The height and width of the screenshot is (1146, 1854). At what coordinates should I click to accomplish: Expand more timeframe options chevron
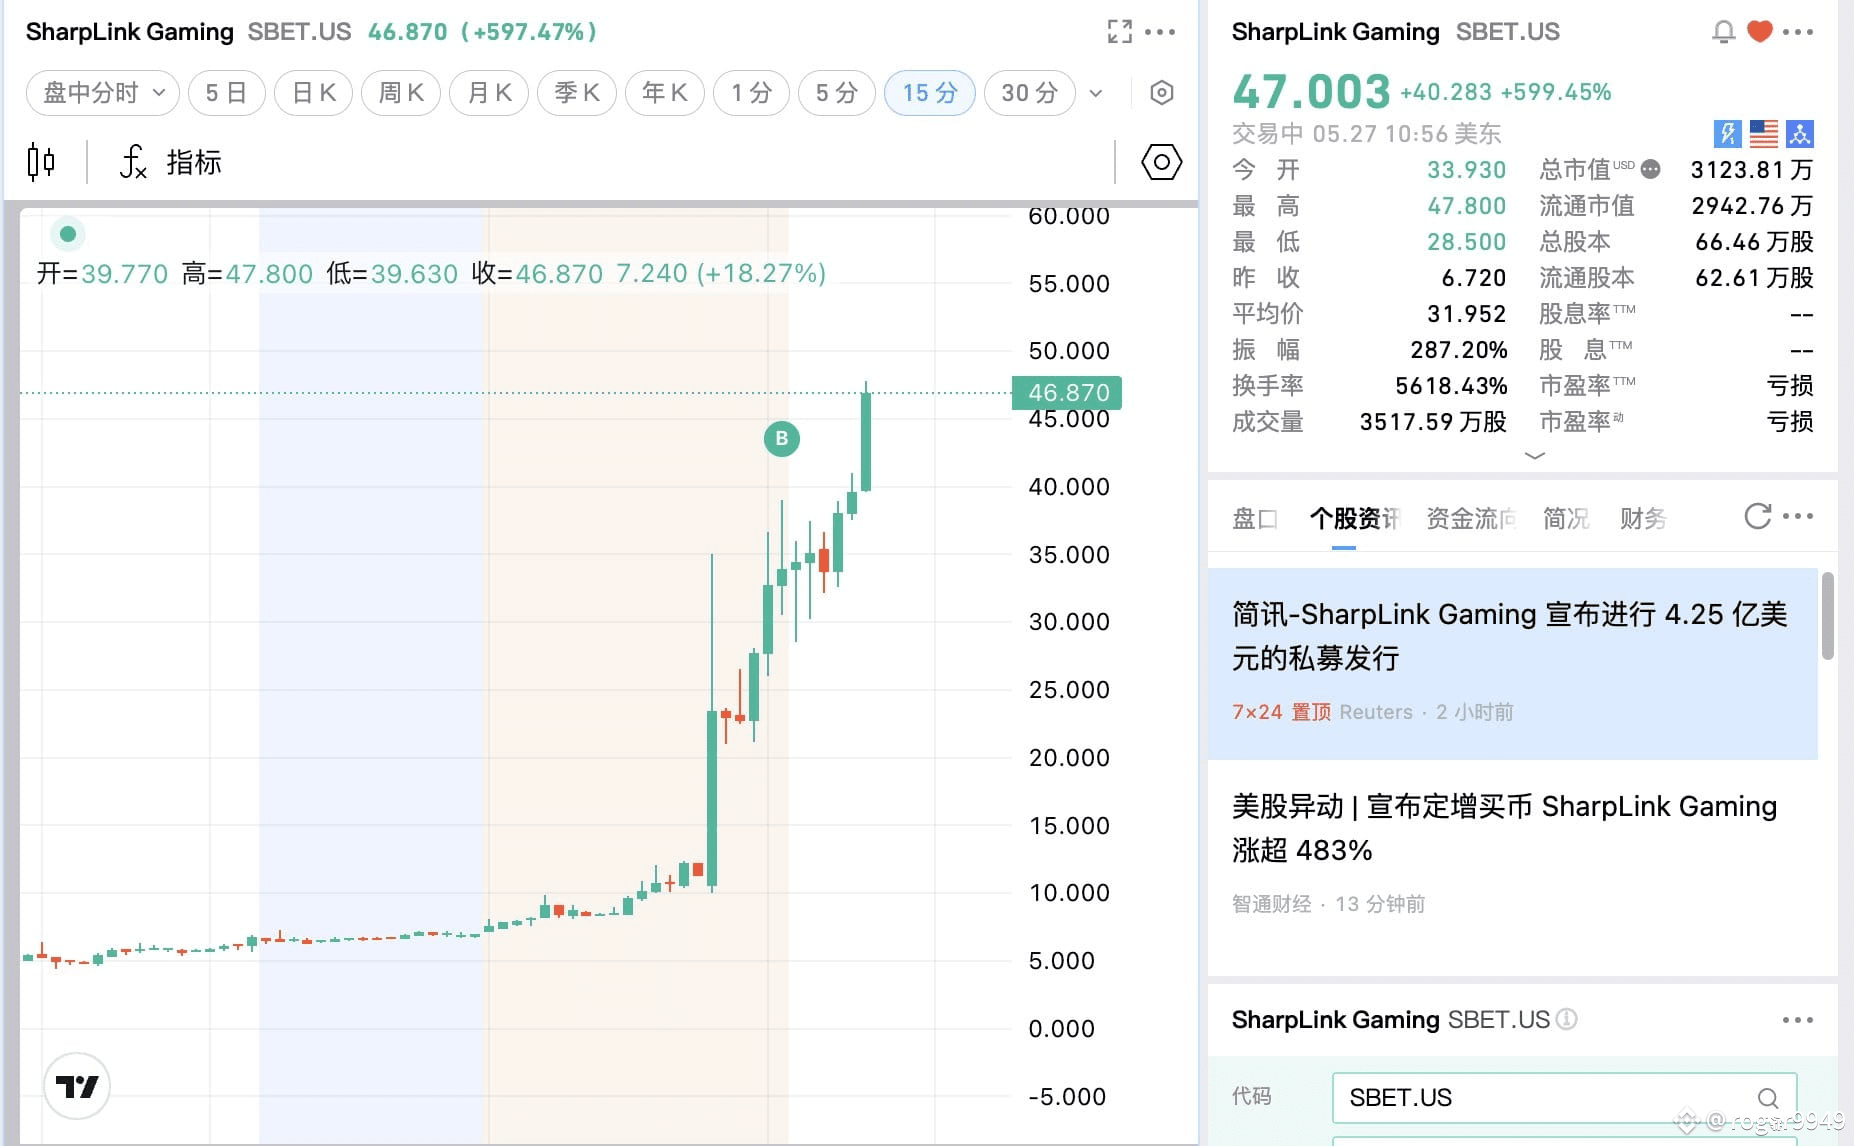1096,93
